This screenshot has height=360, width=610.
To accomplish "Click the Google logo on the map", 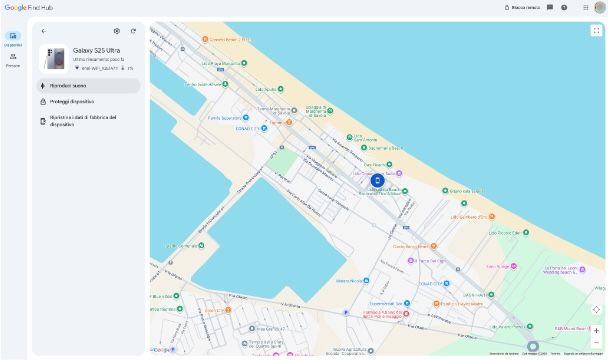I will [160, 349].
